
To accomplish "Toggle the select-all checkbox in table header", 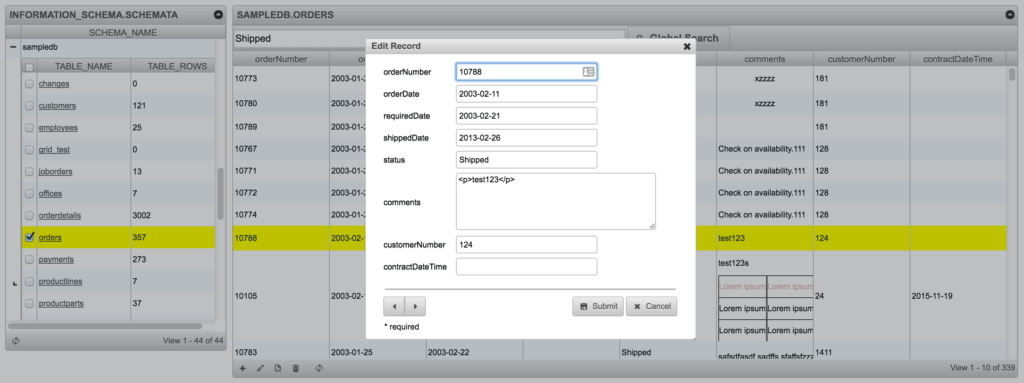I will tap(29, 67).
